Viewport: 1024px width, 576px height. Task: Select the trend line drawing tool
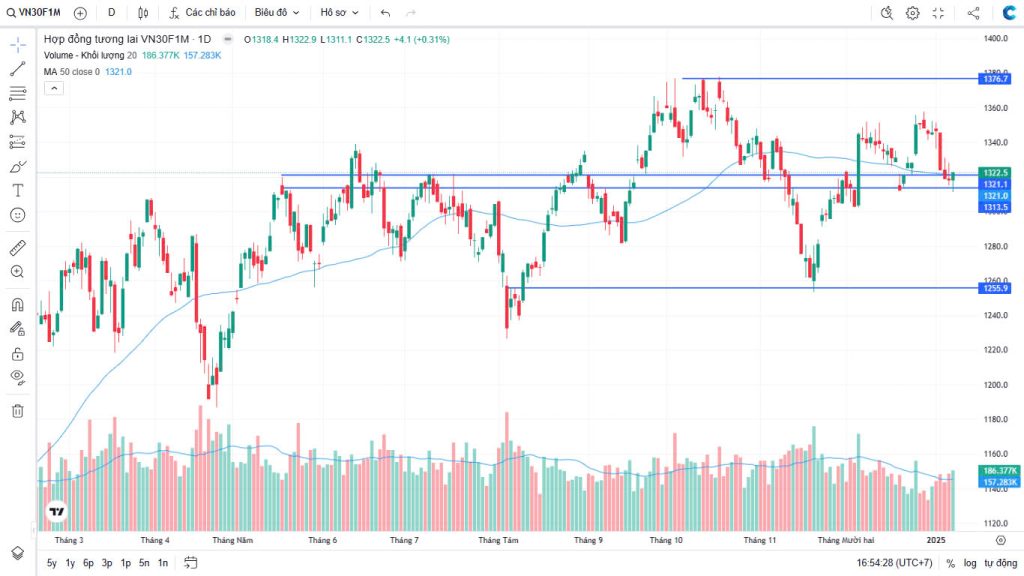point(17,69)
